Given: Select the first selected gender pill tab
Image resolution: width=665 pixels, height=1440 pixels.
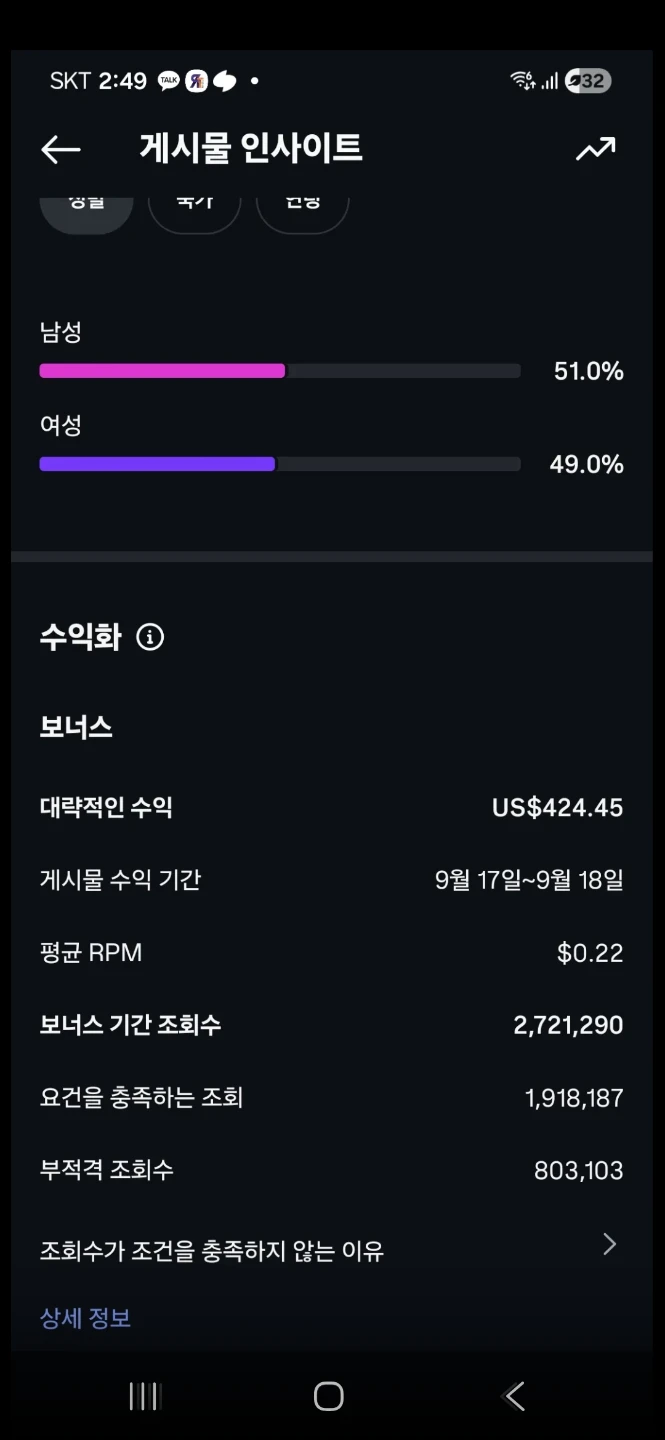Looking at the screenshot, I should tap(86, 210).
